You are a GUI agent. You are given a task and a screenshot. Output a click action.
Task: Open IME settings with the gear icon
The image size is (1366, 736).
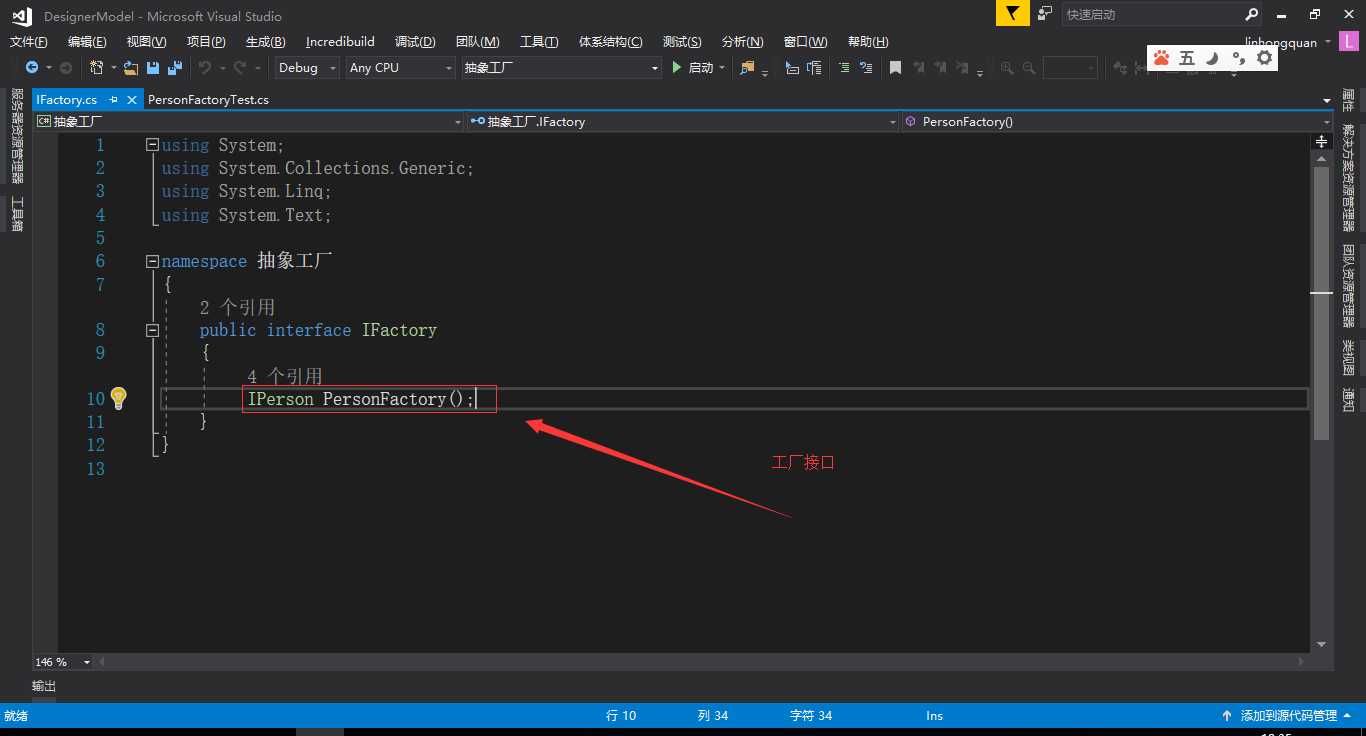[1264, 58]
